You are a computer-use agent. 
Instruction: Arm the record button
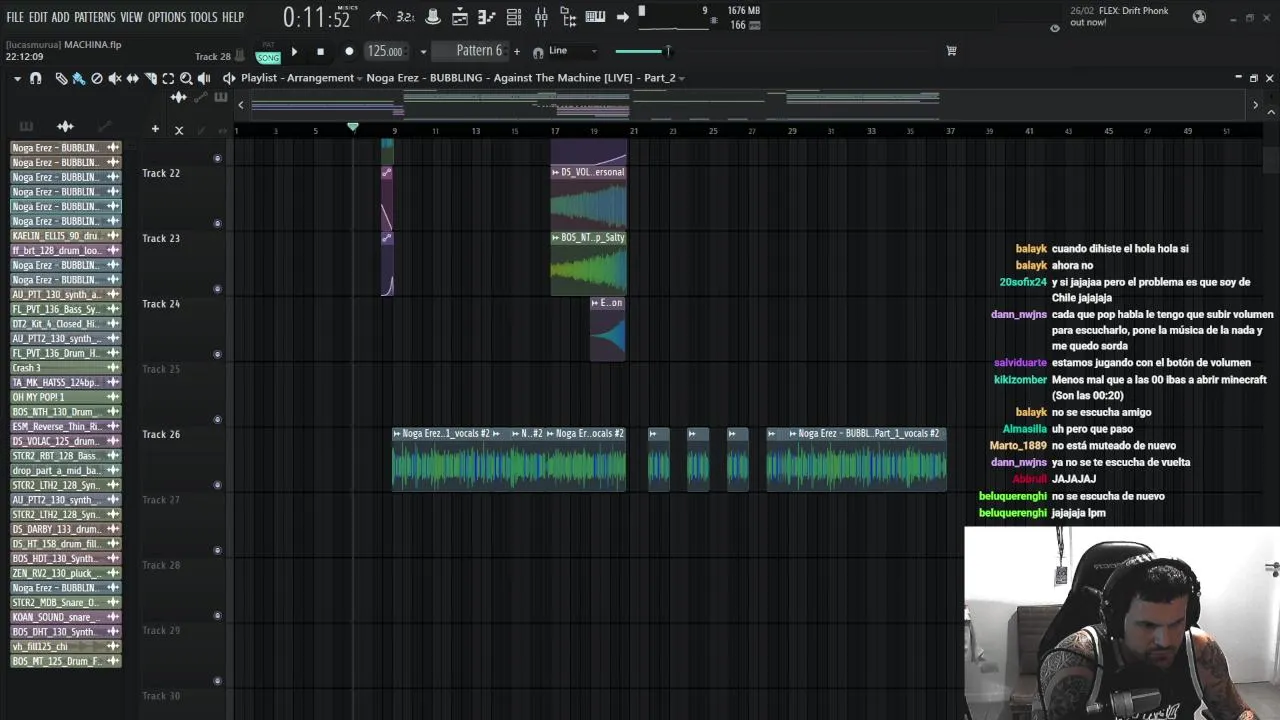tap(349, 52)
